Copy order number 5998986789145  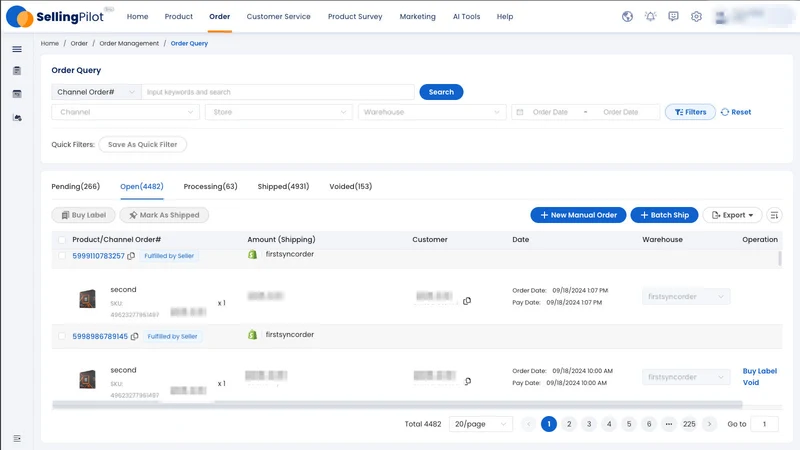tap(135, 336)
